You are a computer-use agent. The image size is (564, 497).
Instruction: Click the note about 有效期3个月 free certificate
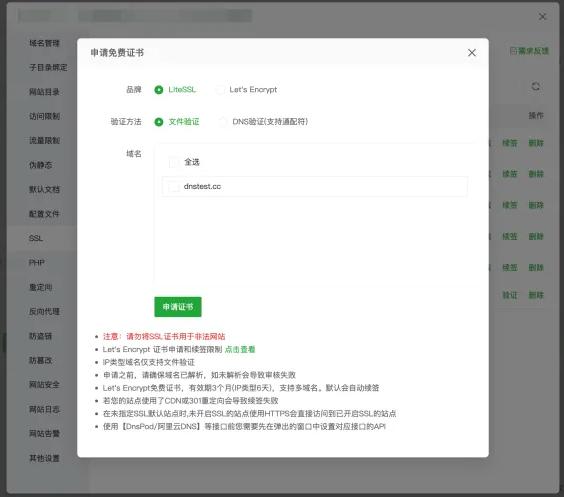coord(241,388)
